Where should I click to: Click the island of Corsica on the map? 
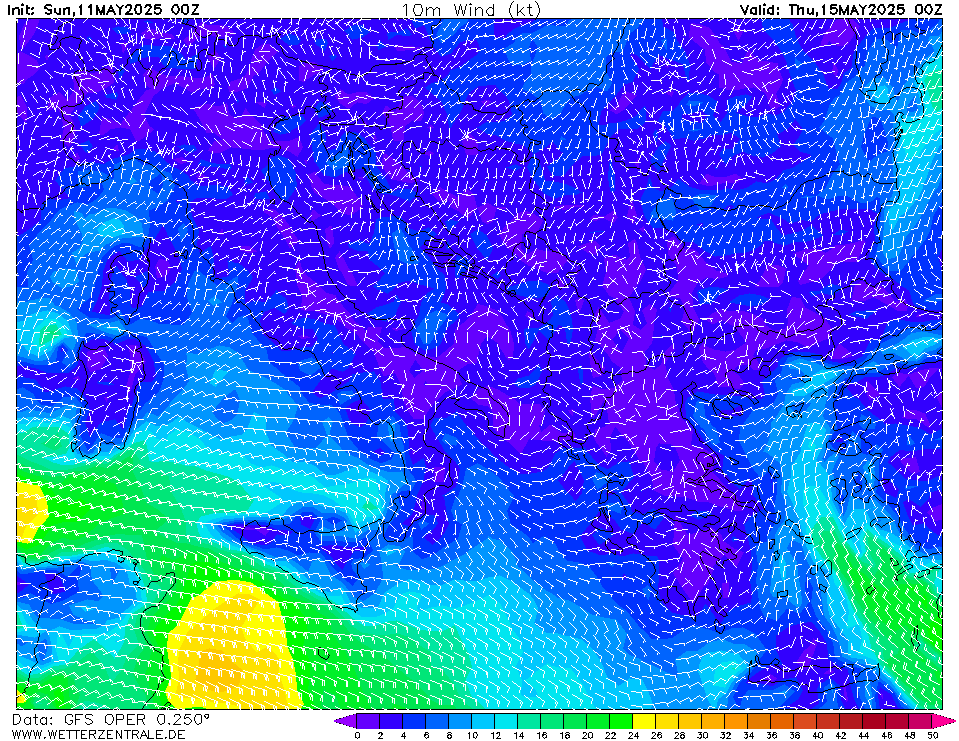128,281
